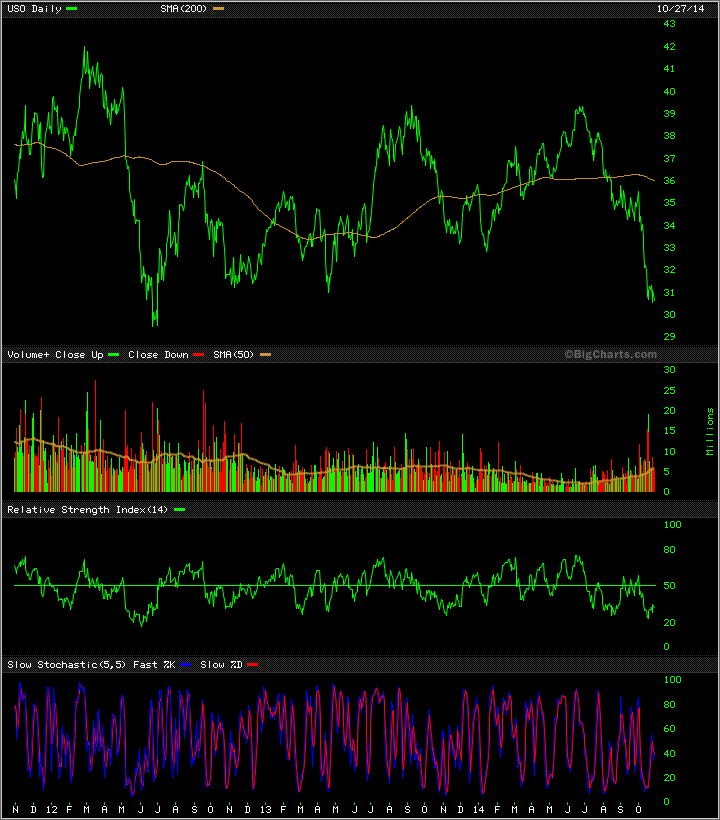The image size is (720, 820).
Task: Click the green Close Up legend swatch
Action: click(113, 355)
